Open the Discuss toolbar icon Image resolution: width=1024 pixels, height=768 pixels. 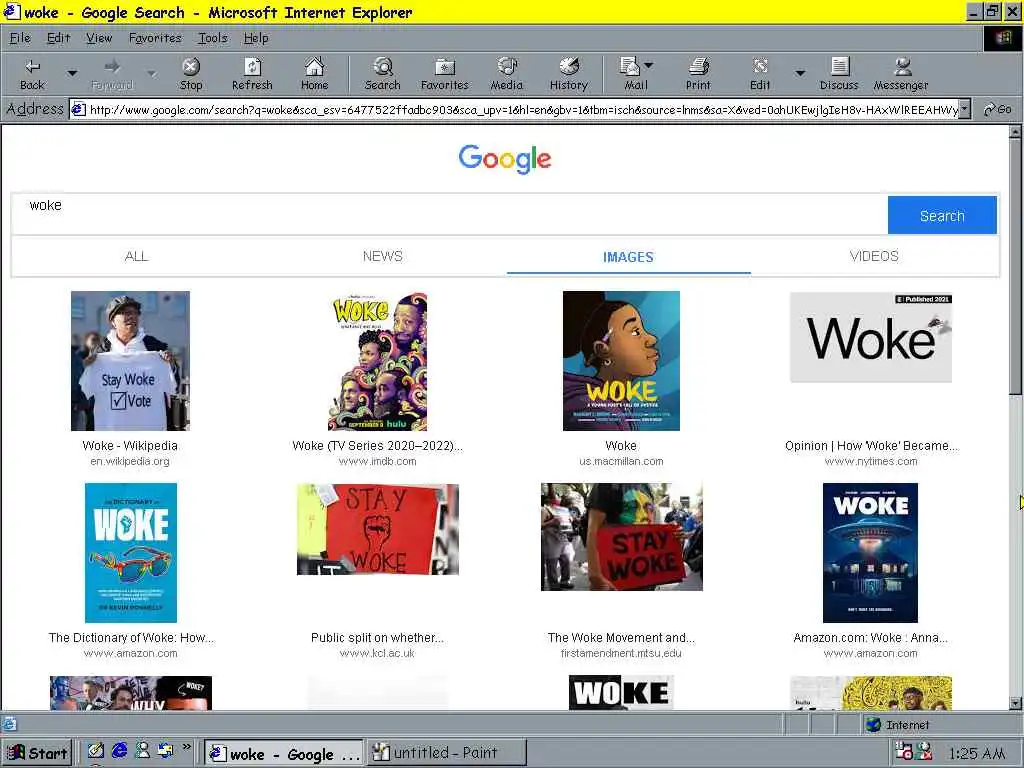839,74
